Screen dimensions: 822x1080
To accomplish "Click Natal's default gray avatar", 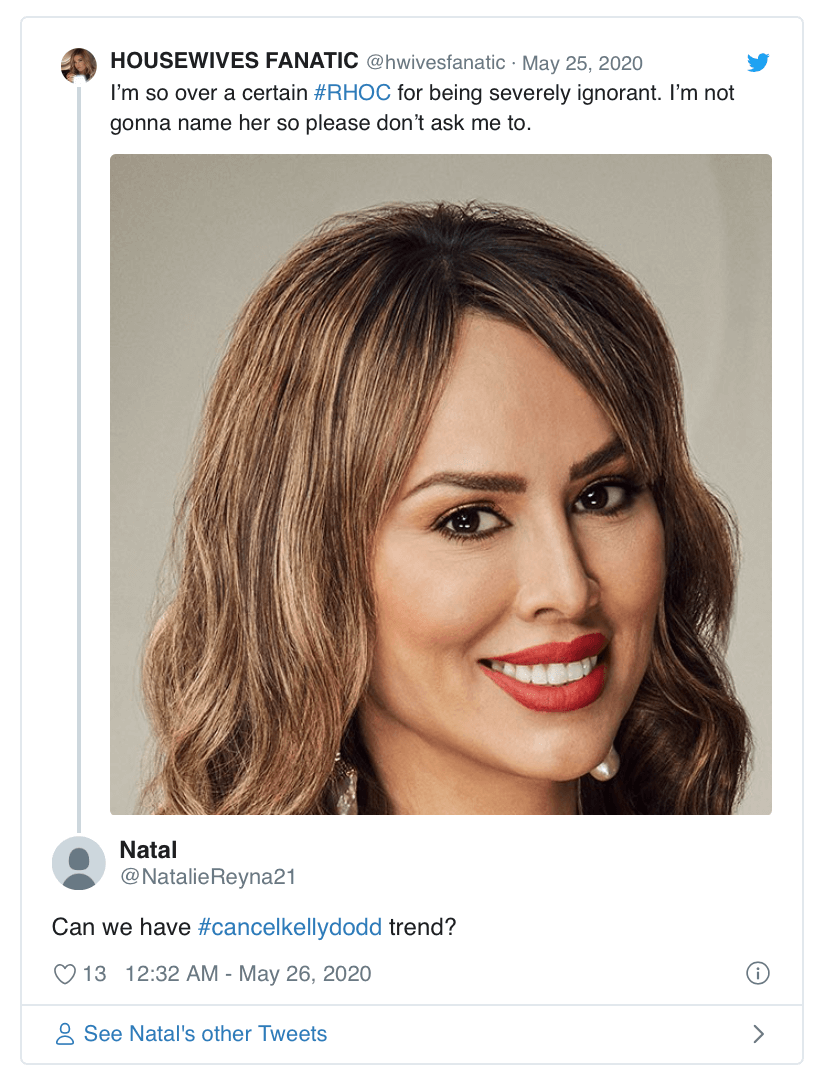I will click(79, 863).
